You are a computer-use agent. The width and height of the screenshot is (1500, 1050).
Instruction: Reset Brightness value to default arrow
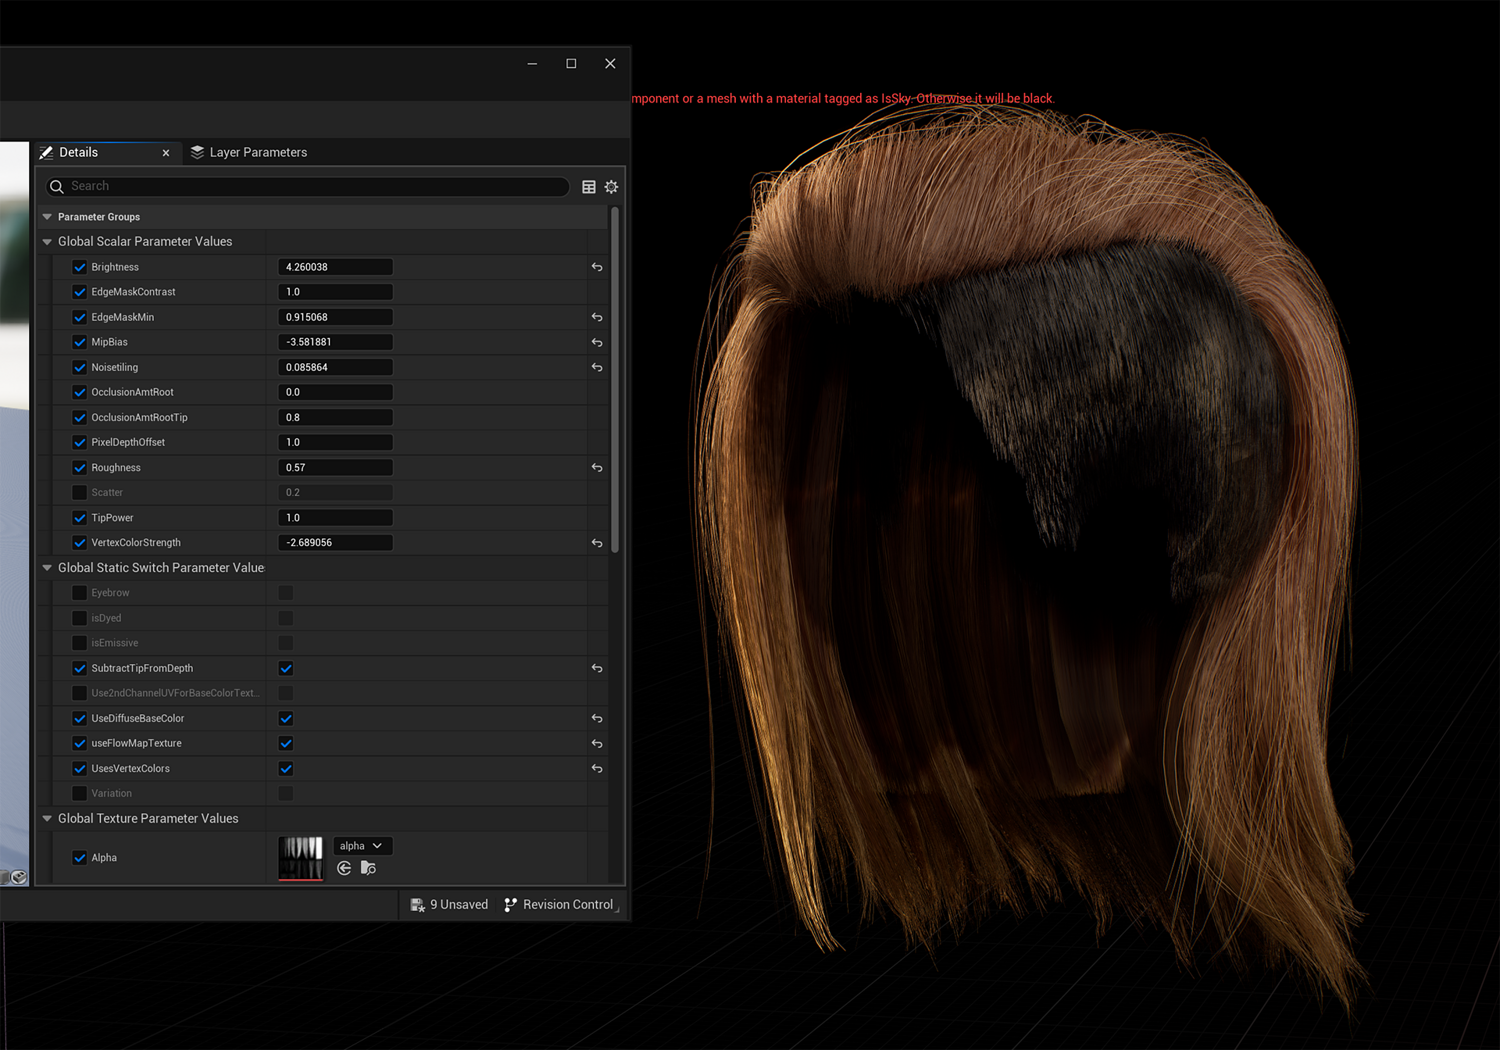click(x=597, y=267)
